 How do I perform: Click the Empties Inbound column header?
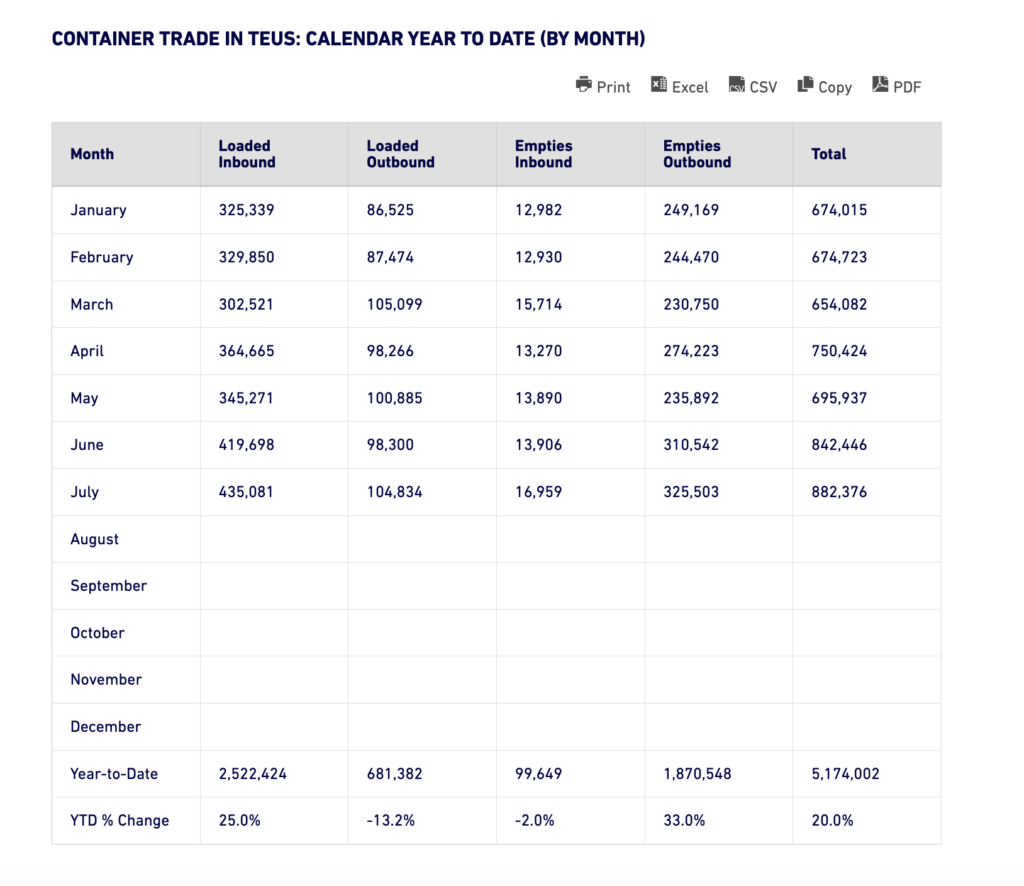pyautogui.click(x=543, y=154)
